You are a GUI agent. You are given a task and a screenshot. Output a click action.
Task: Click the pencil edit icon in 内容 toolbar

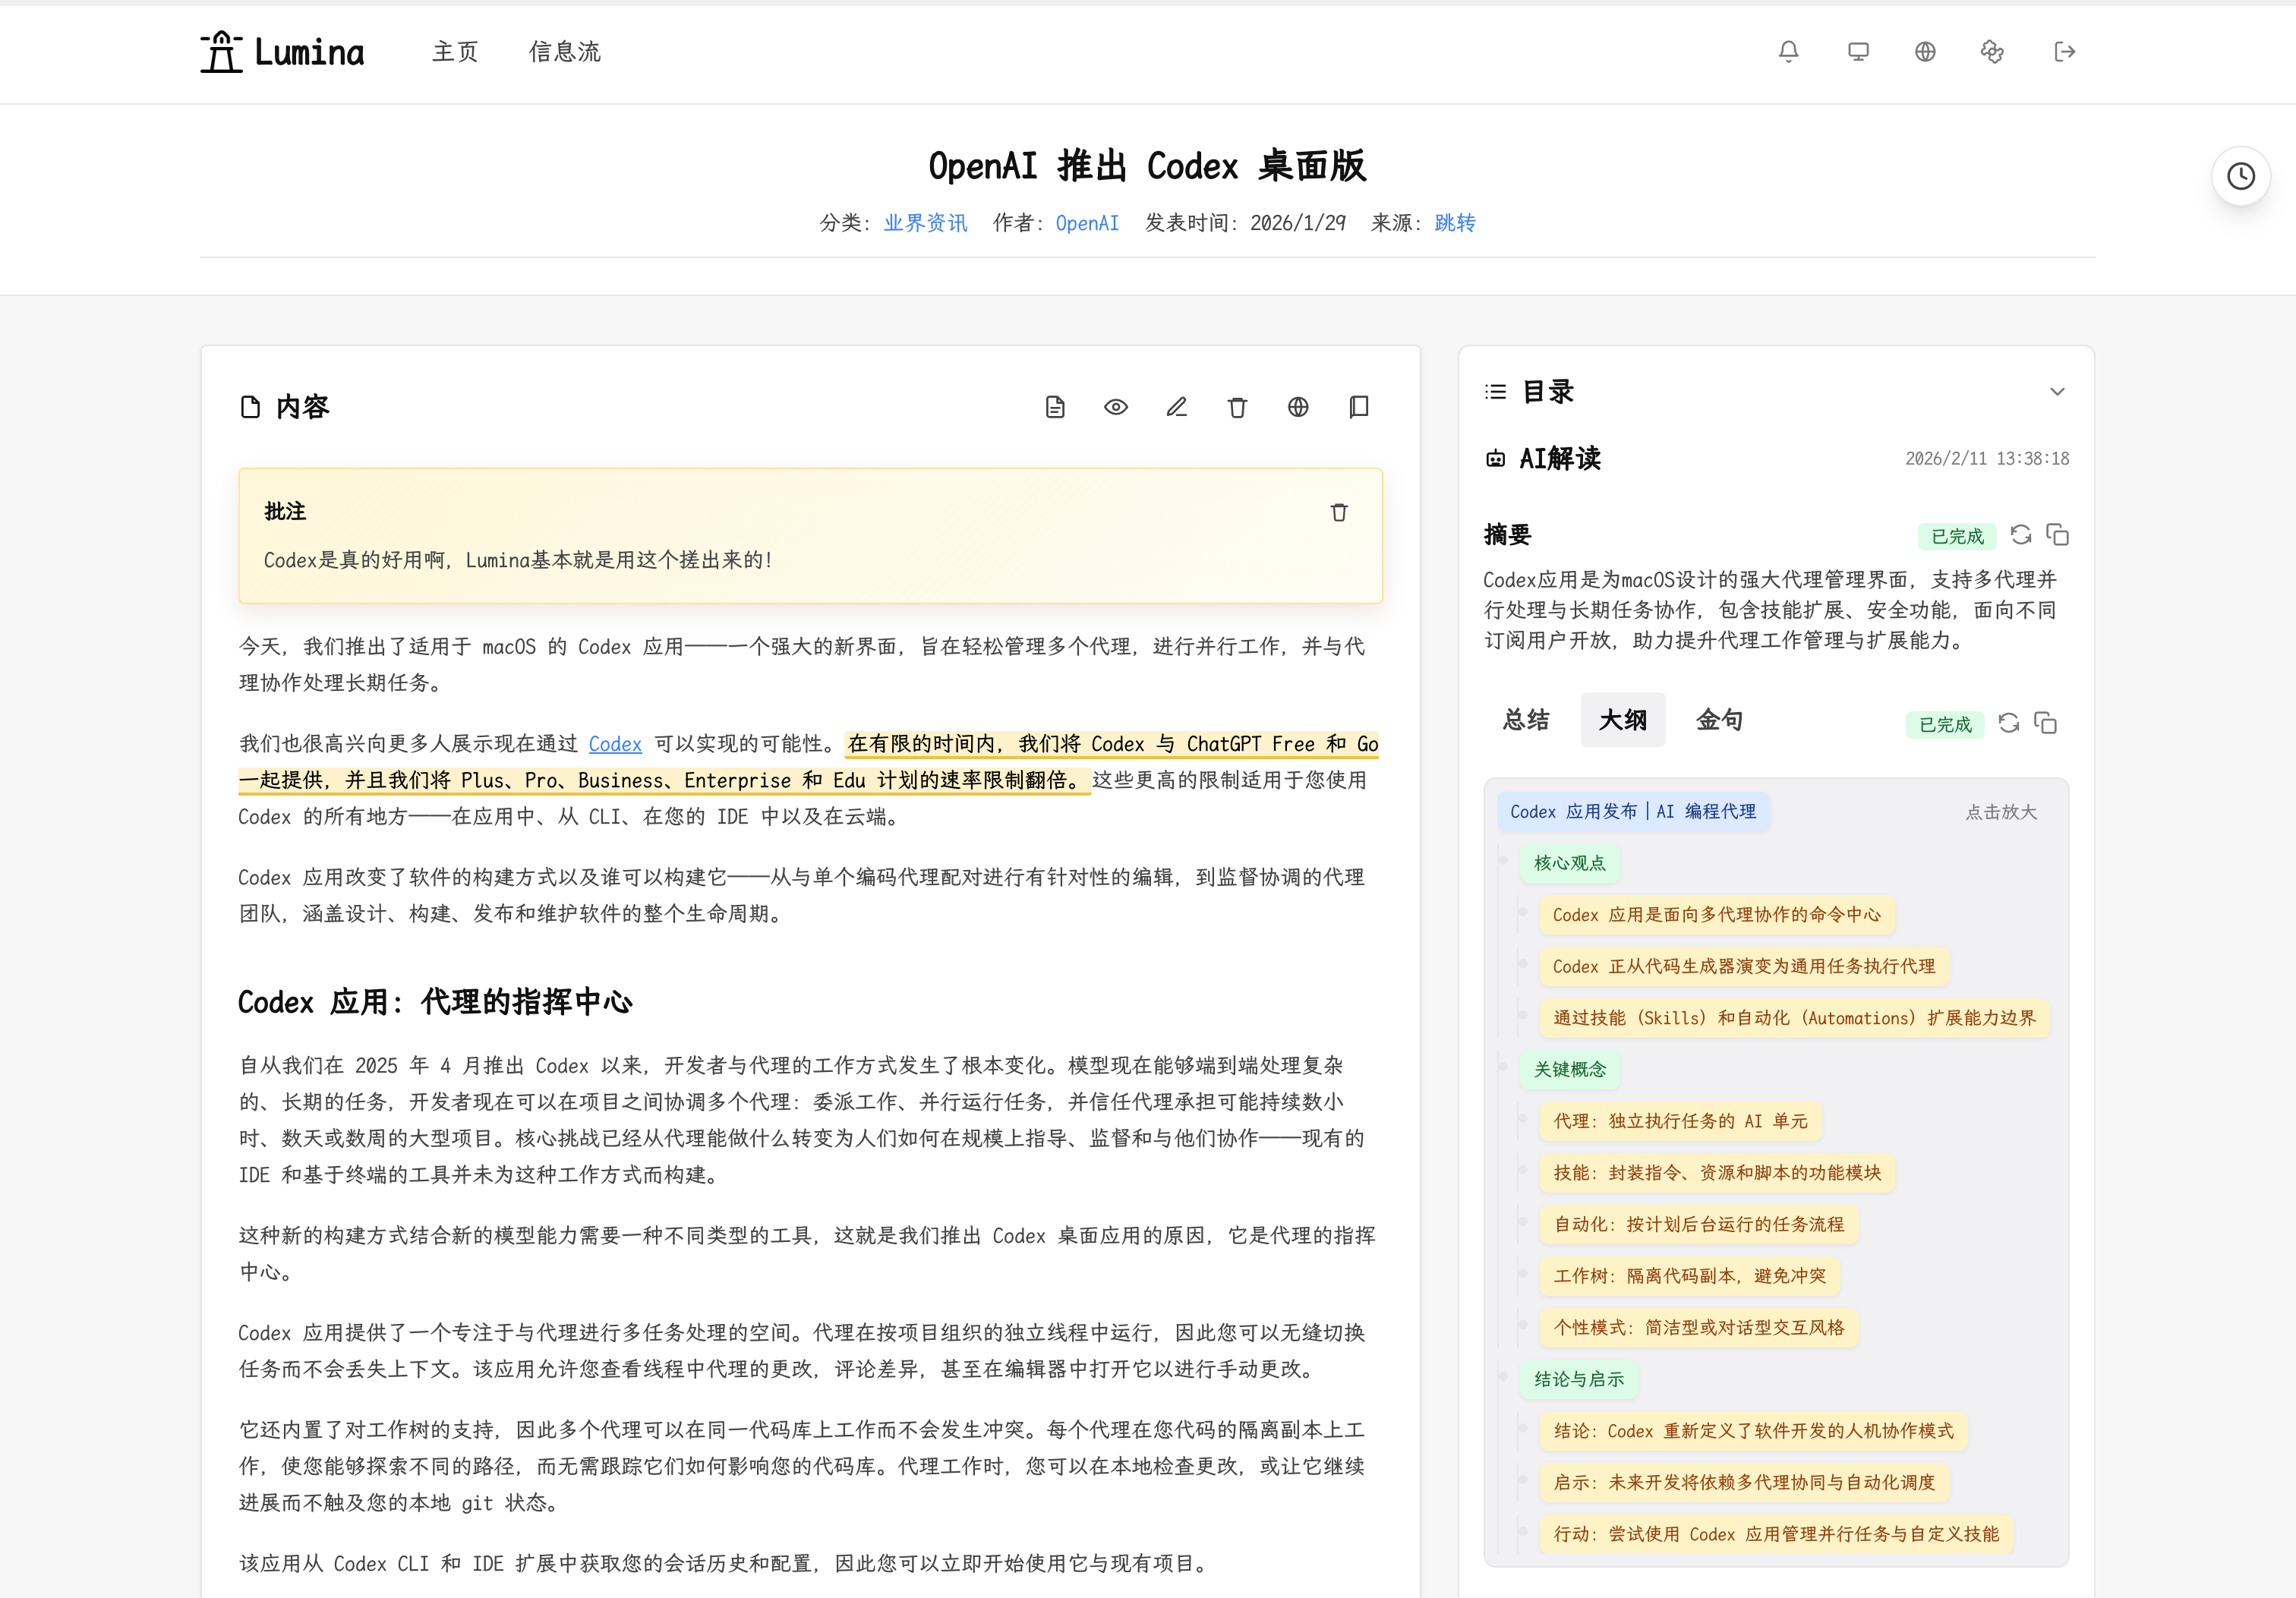pyautogui.click(x=1176, y=407)
